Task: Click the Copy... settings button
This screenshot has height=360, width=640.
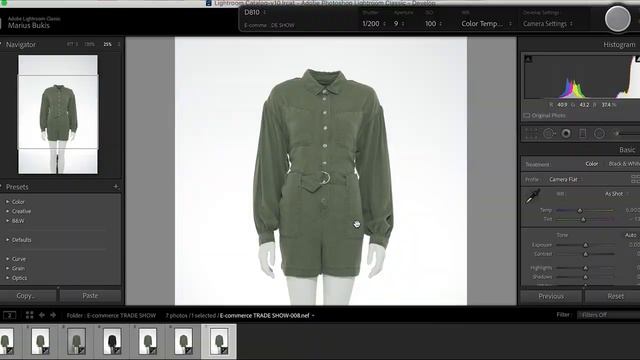Action: [x=28, y=296]
